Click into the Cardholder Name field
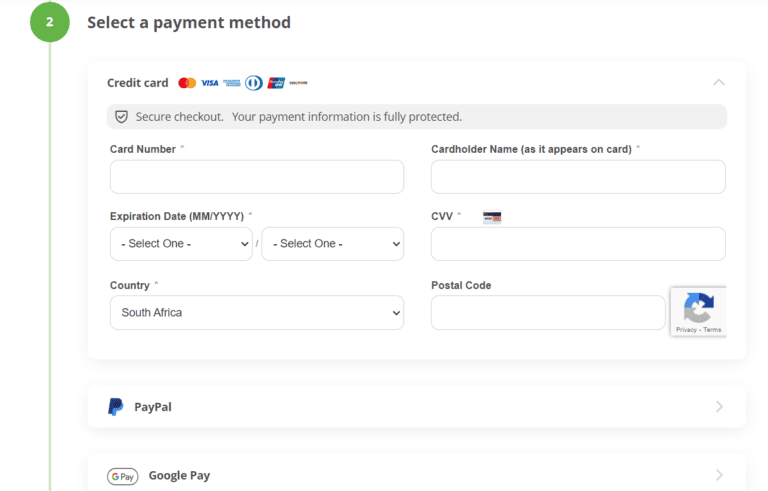The image size is (768, 491). (578, 177)
